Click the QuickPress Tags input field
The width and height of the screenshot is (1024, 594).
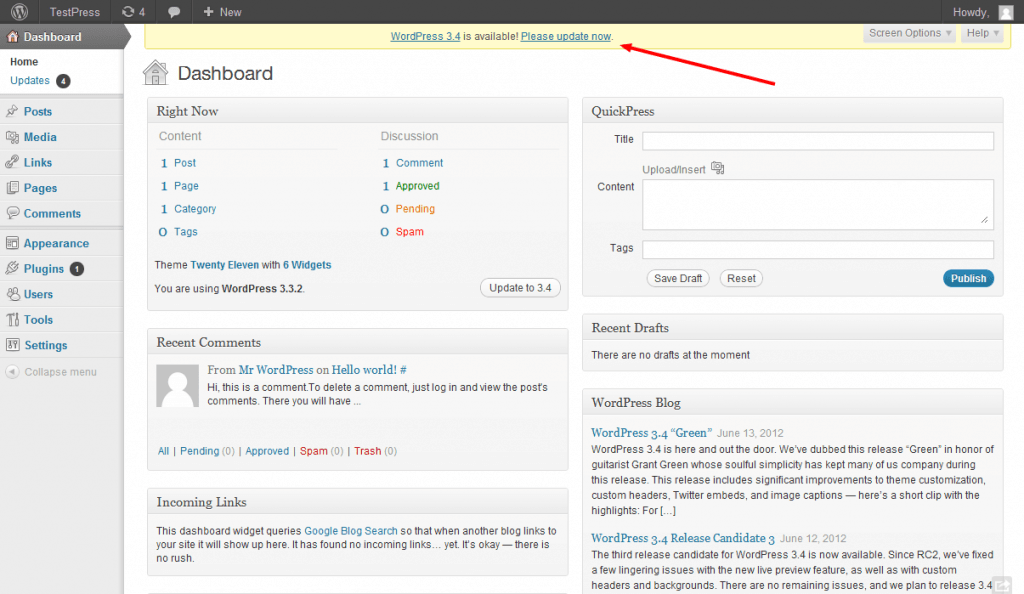[x=818, y=249]
